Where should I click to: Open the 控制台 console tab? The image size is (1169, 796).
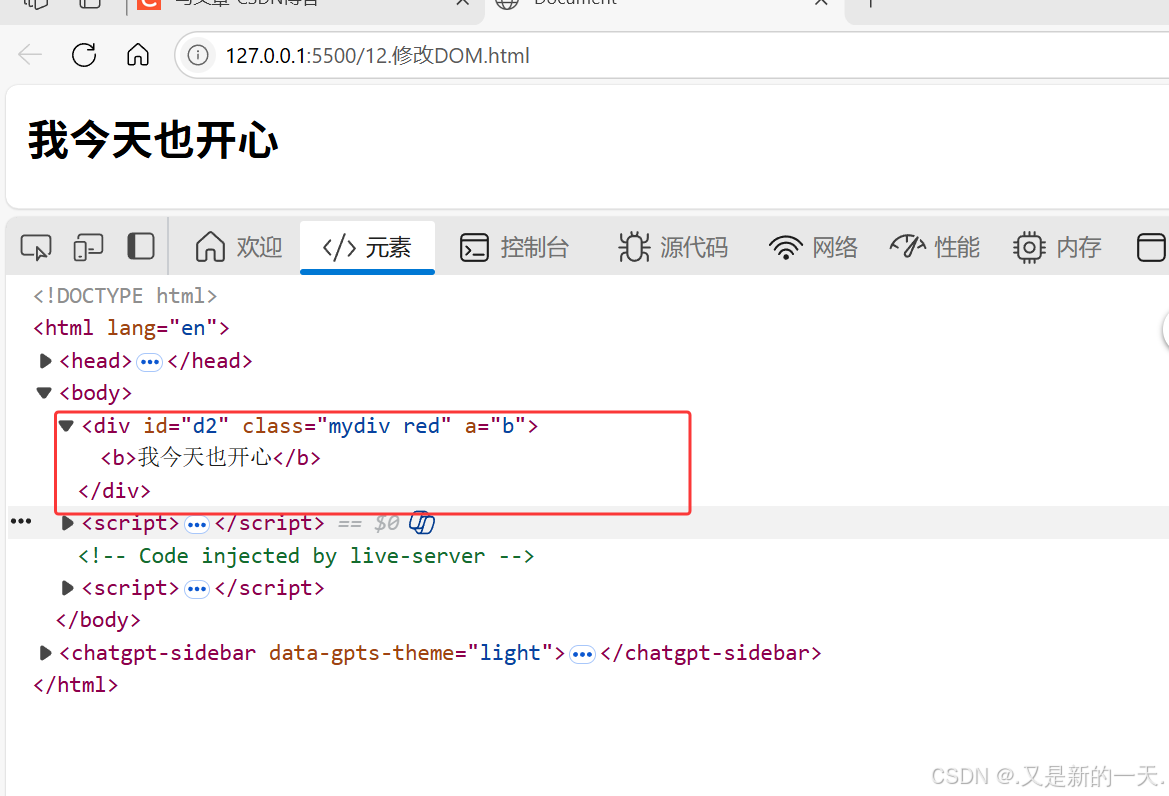tap(514, 247)
